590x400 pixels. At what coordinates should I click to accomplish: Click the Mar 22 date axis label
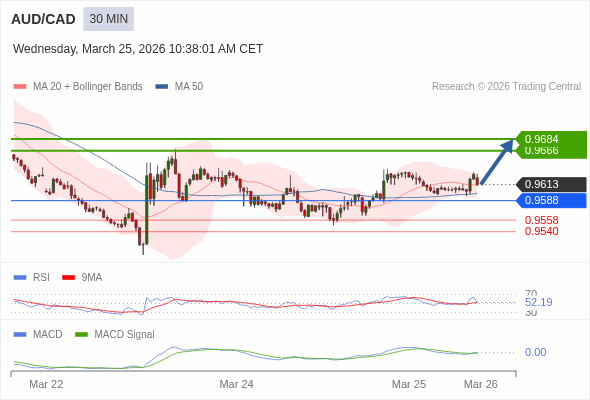(x=46, y=384)
